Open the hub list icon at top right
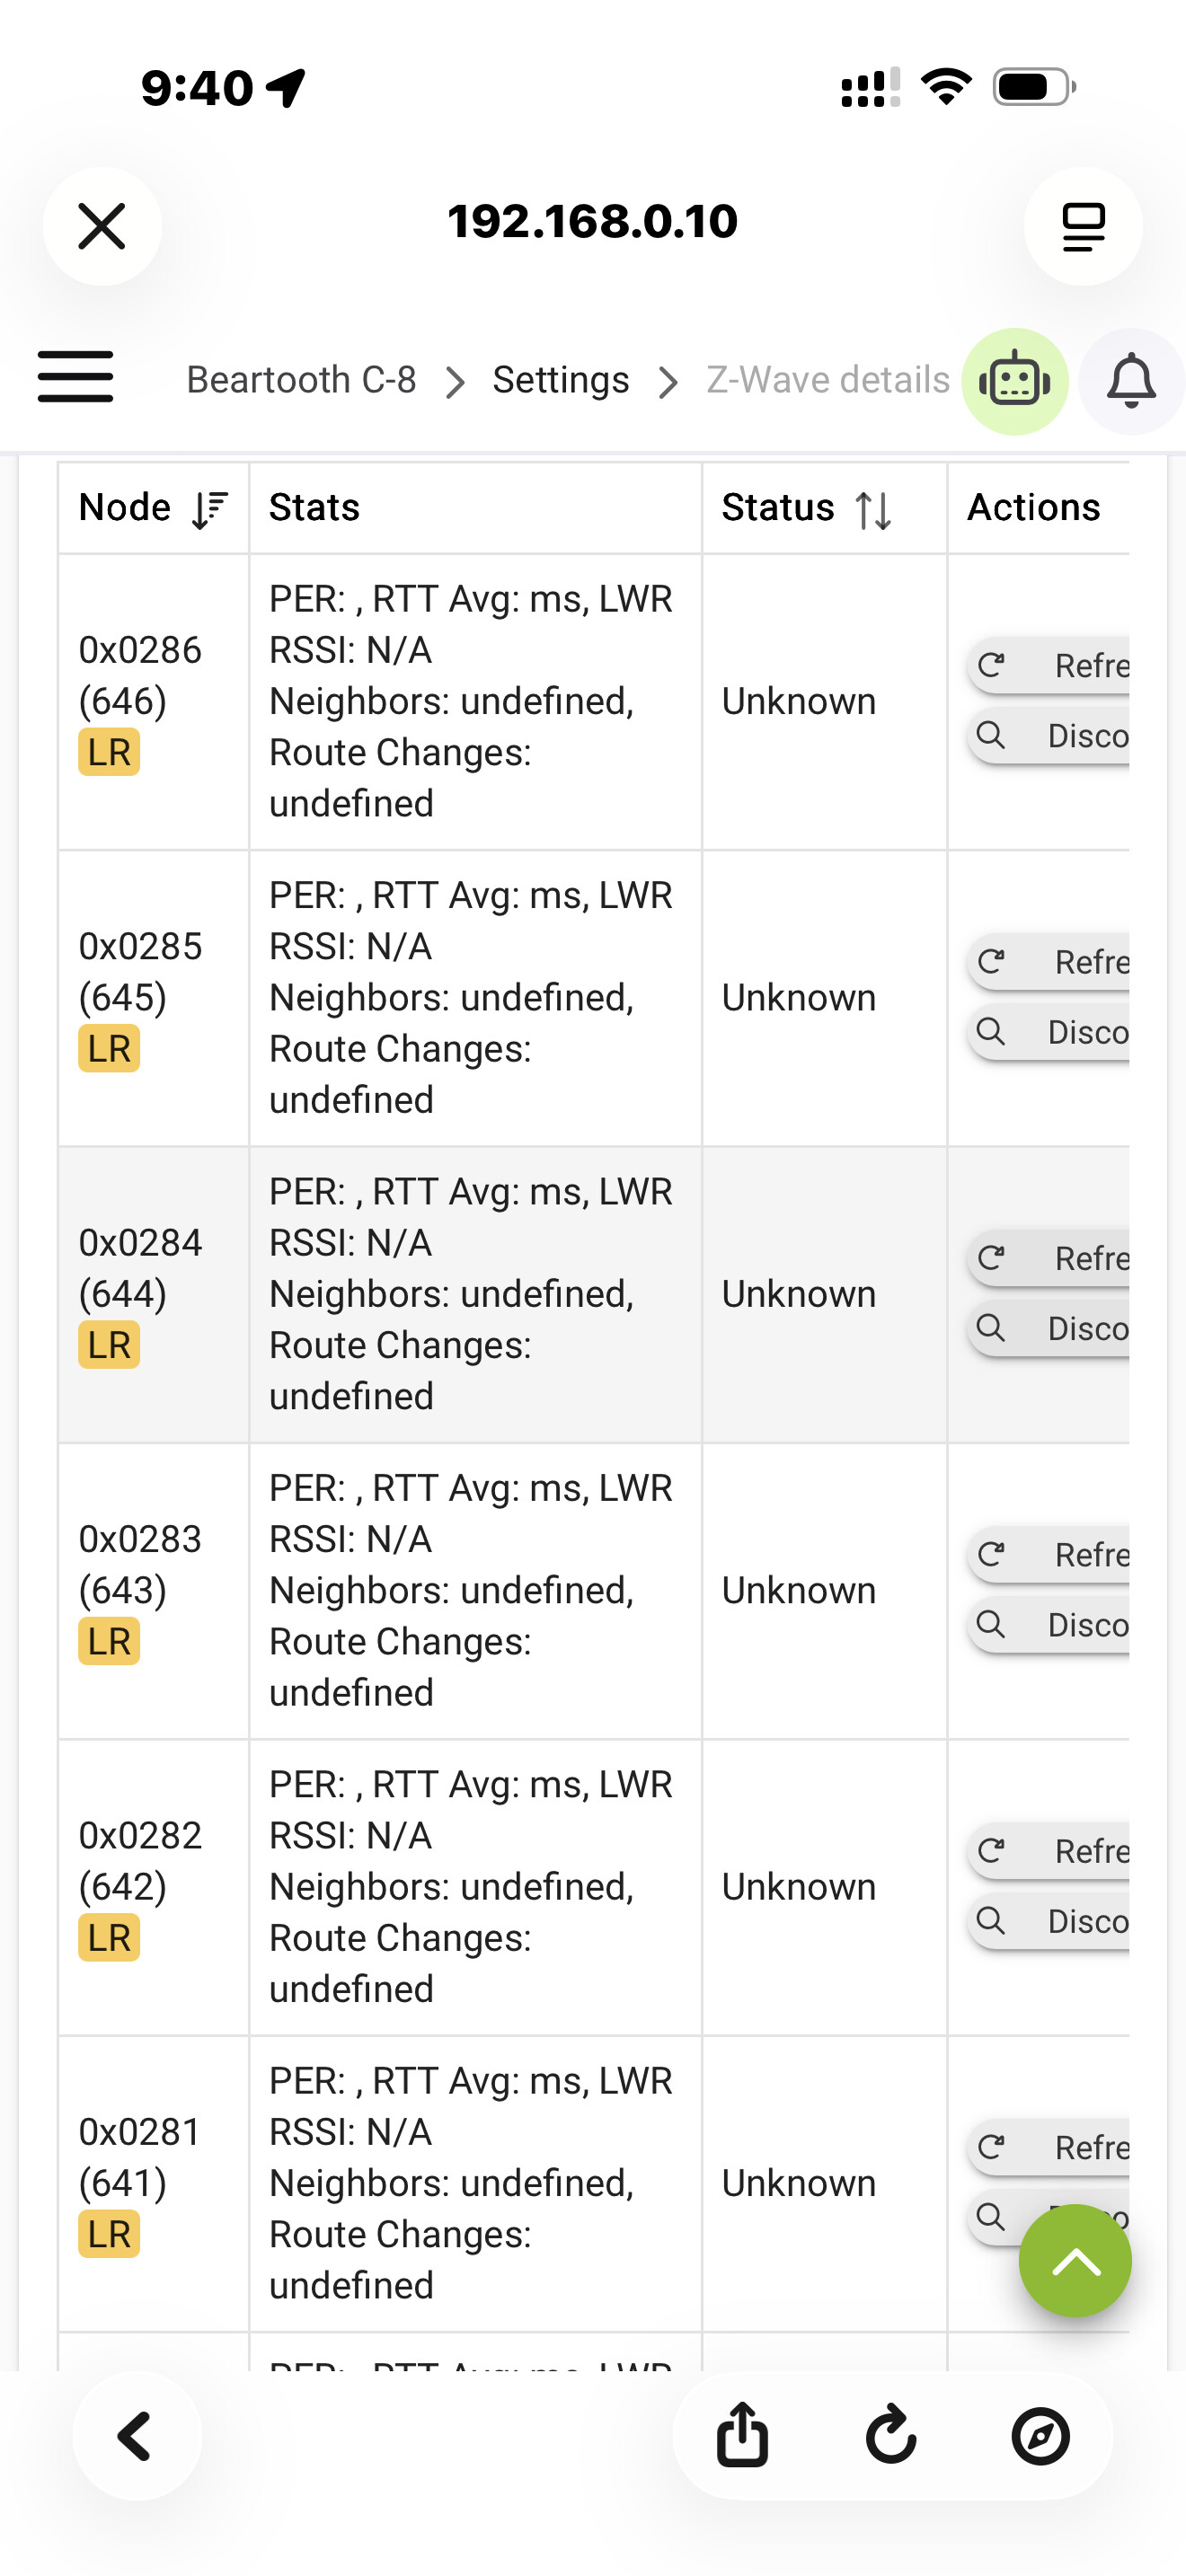 point(1083,226)
